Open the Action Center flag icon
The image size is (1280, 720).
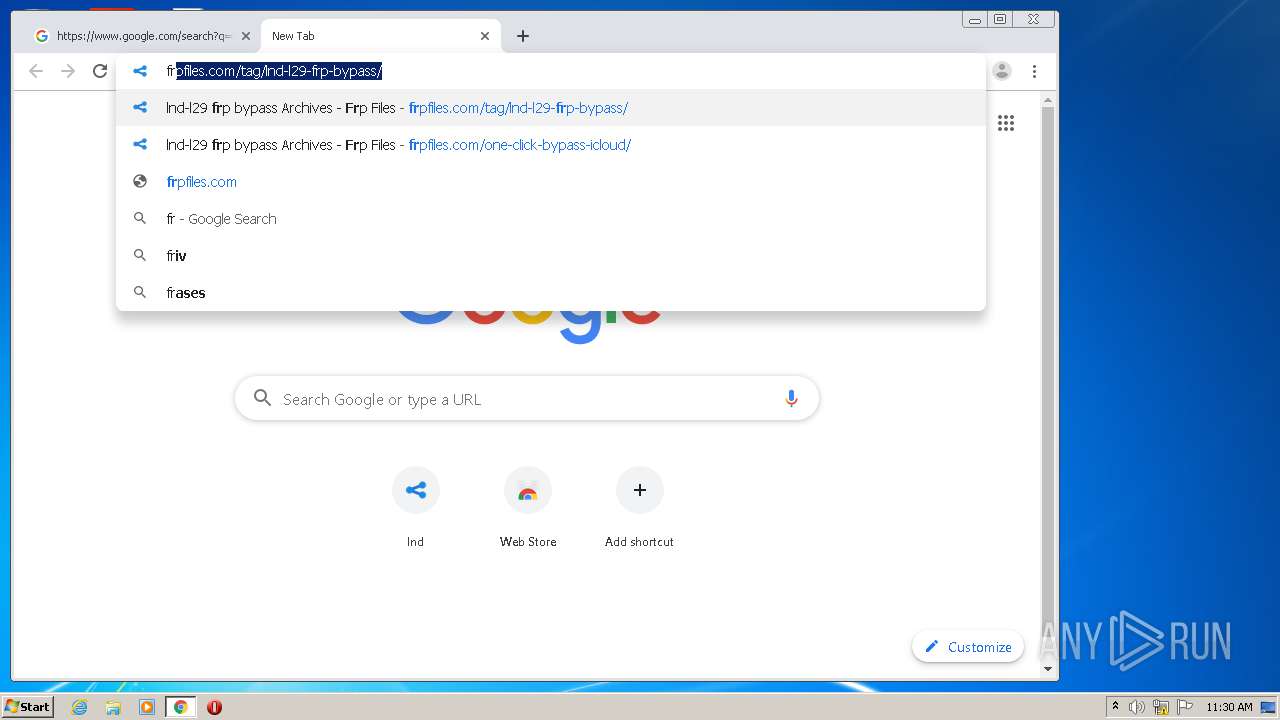(1185, 707)
